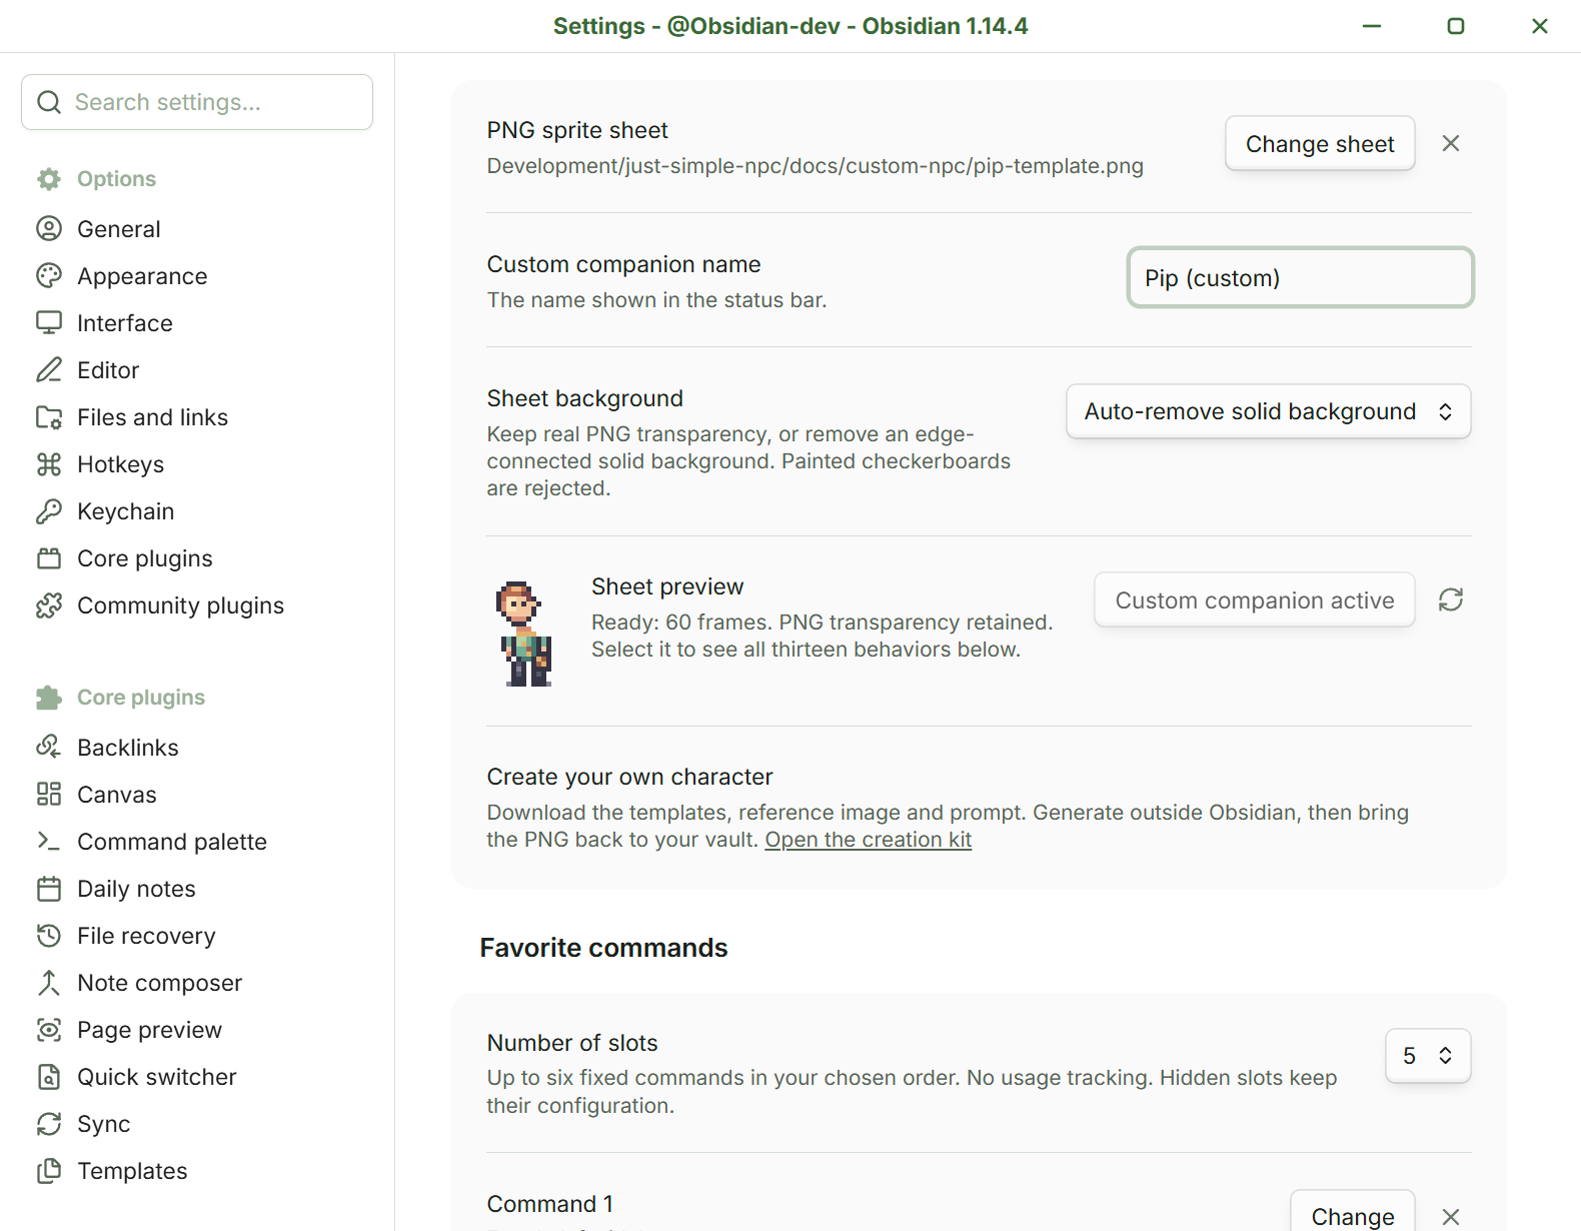Screen dimensions: 1581x1231
Task: Remove the PNG sprite sheet
Action: (x=1451, y=143)
